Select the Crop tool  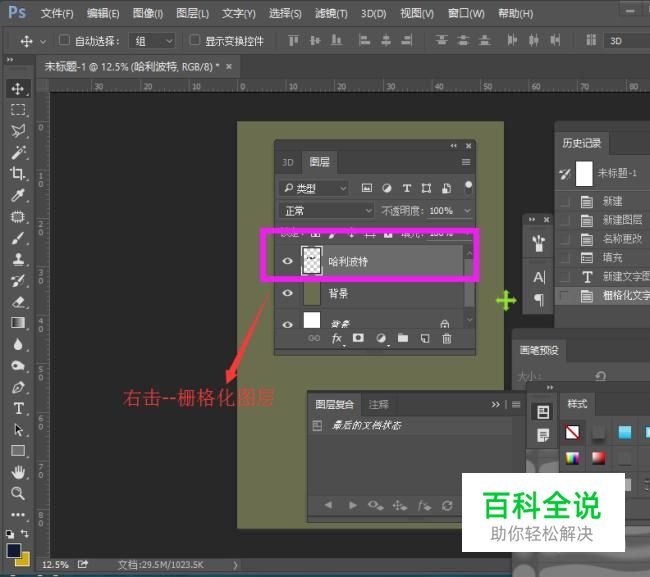tap(17, 173)
